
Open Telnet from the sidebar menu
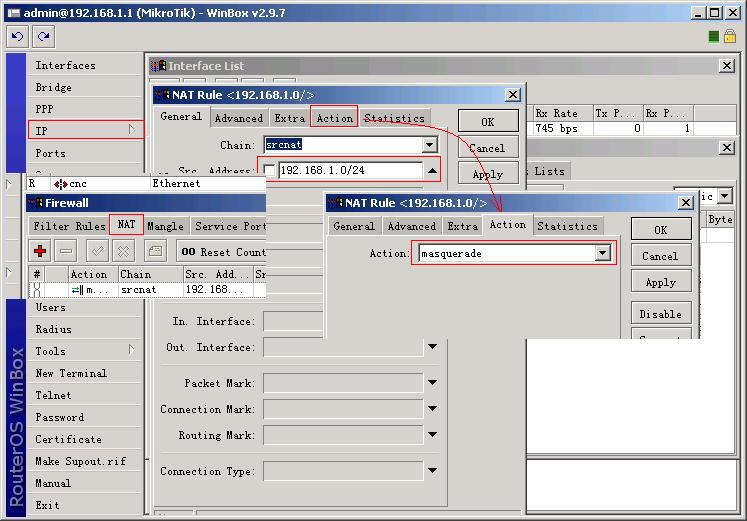coord(85,395)
